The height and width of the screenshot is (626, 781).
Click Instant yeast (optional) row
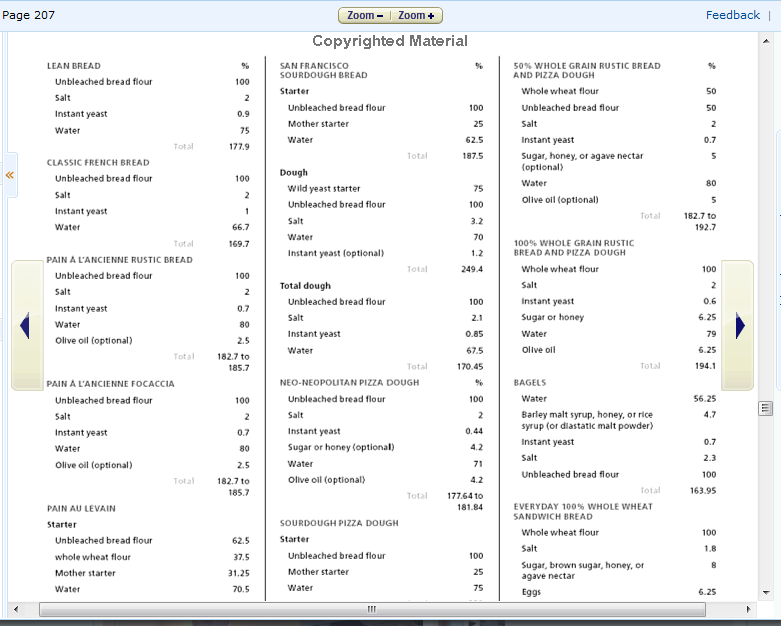(385, 253)
